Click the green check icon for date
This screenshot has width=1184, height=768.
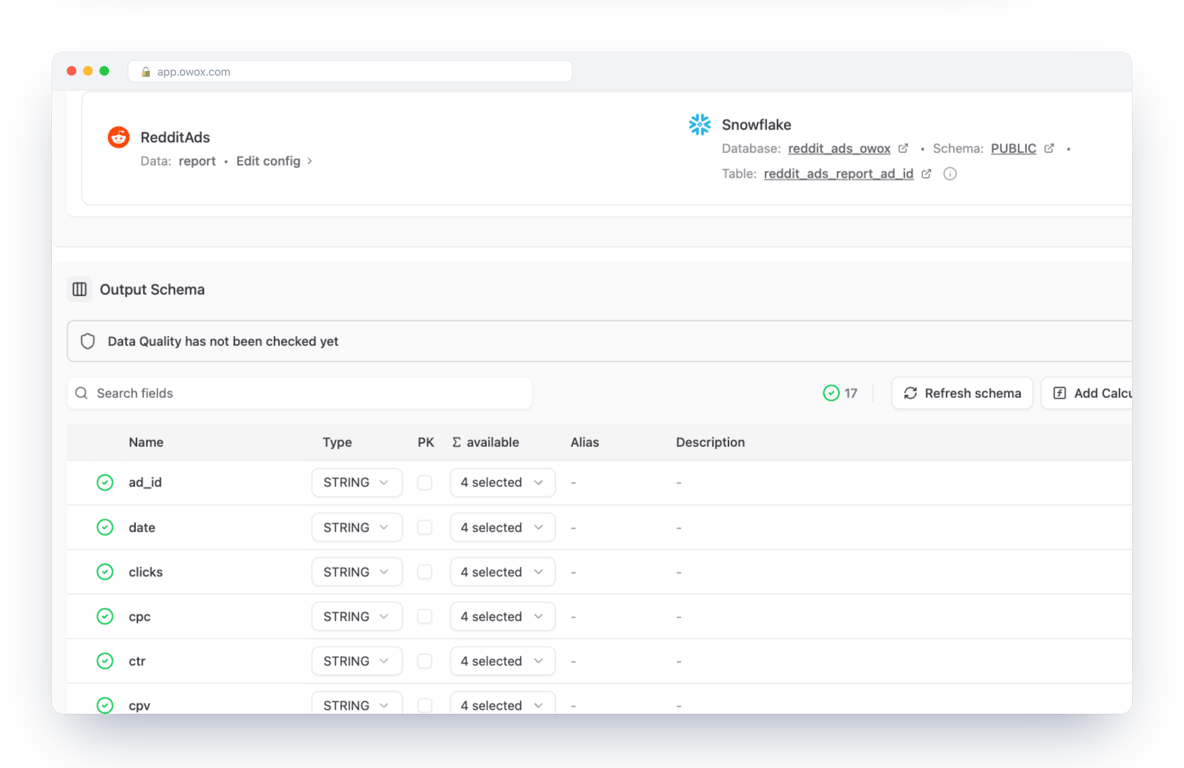[105, 527]
